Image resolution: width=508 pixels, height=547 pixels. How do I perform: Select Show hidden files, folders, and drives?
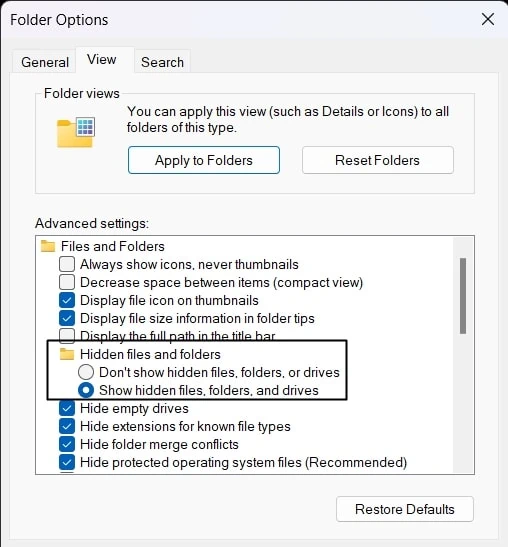point(86,390)
